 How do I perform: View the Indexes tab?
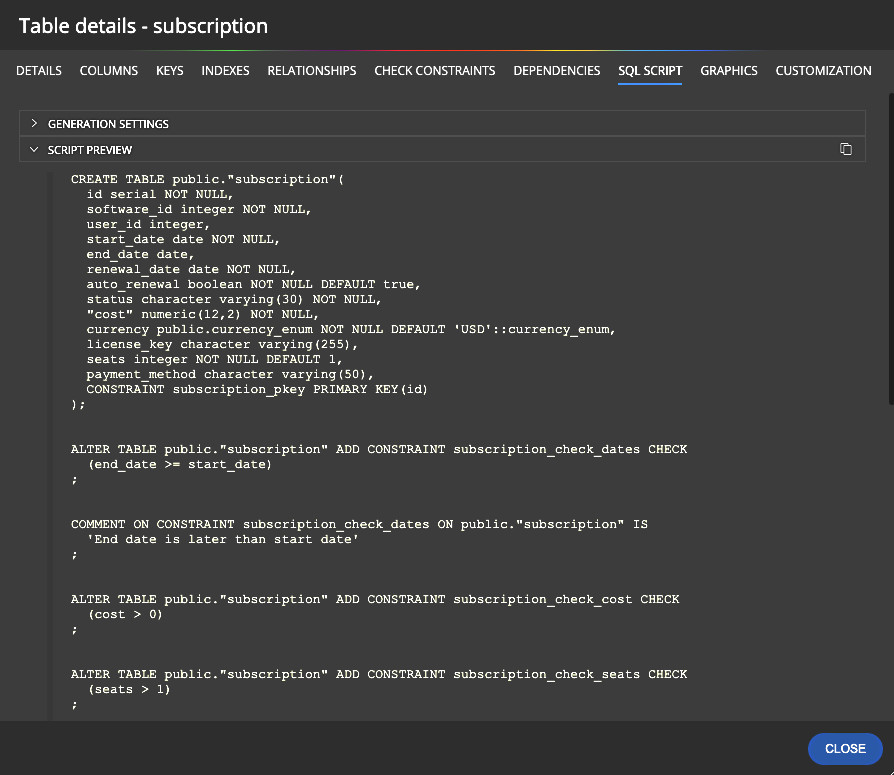pyautogui.click(x=225, y=71)
